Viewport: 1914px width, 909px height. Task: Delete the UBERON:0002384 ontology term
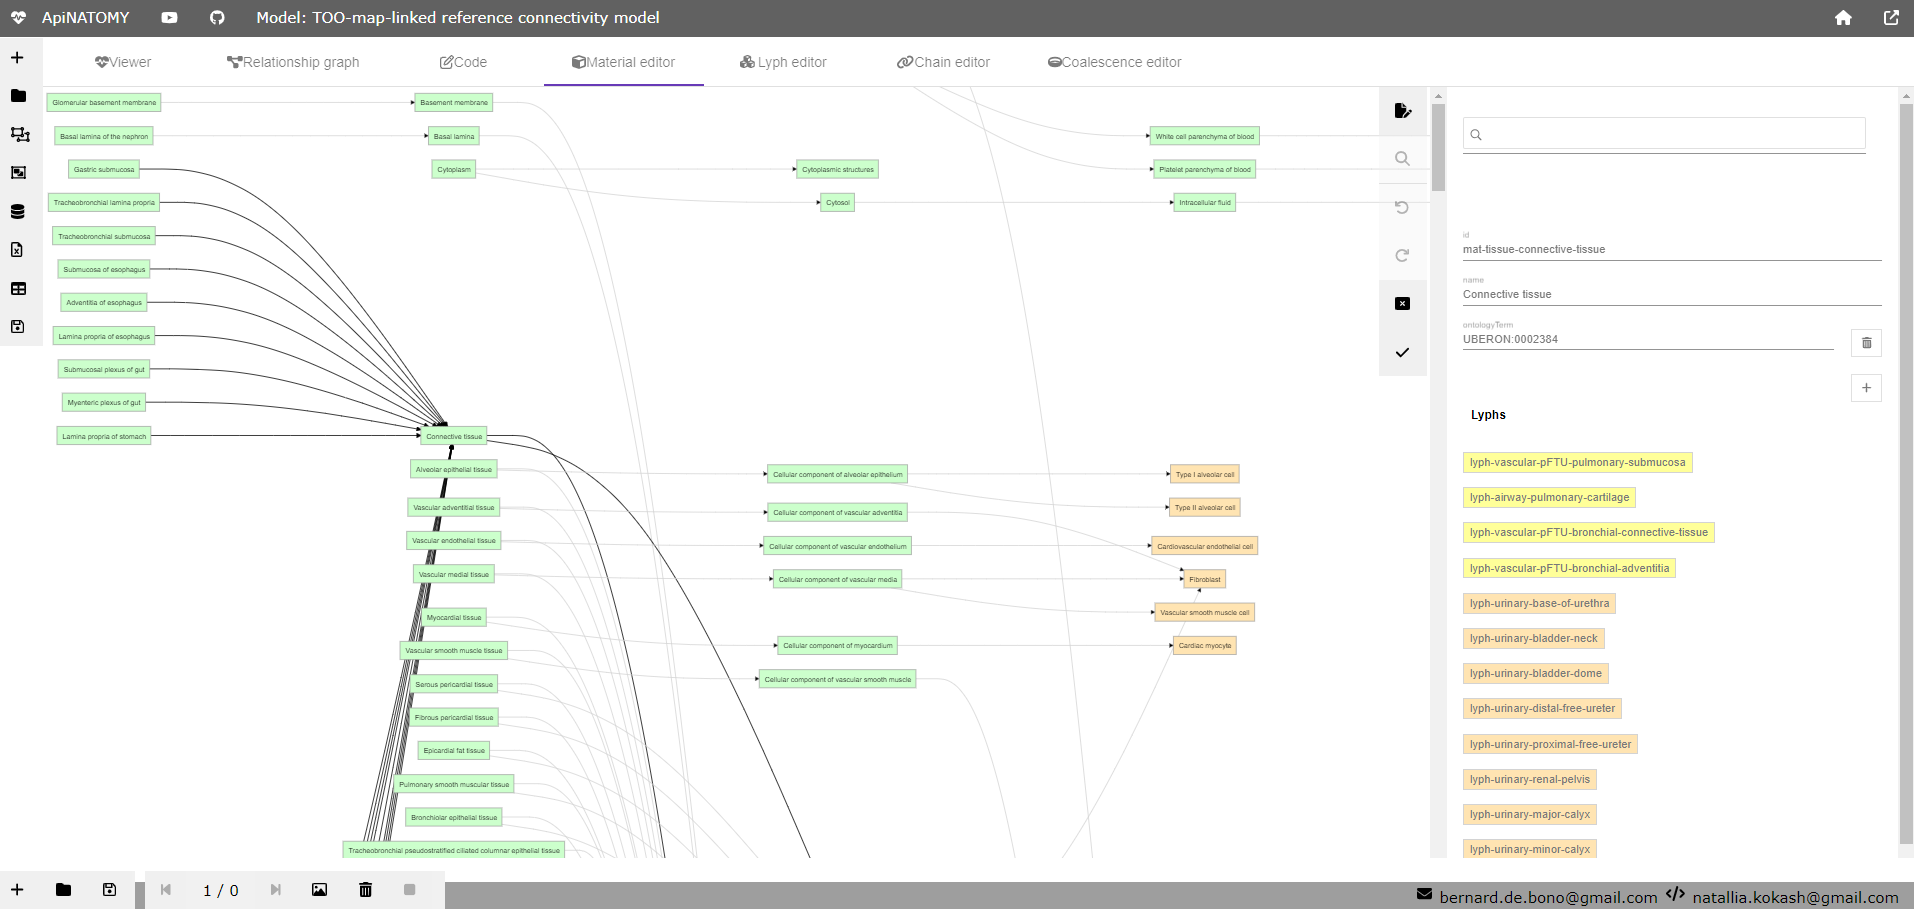1866,343
